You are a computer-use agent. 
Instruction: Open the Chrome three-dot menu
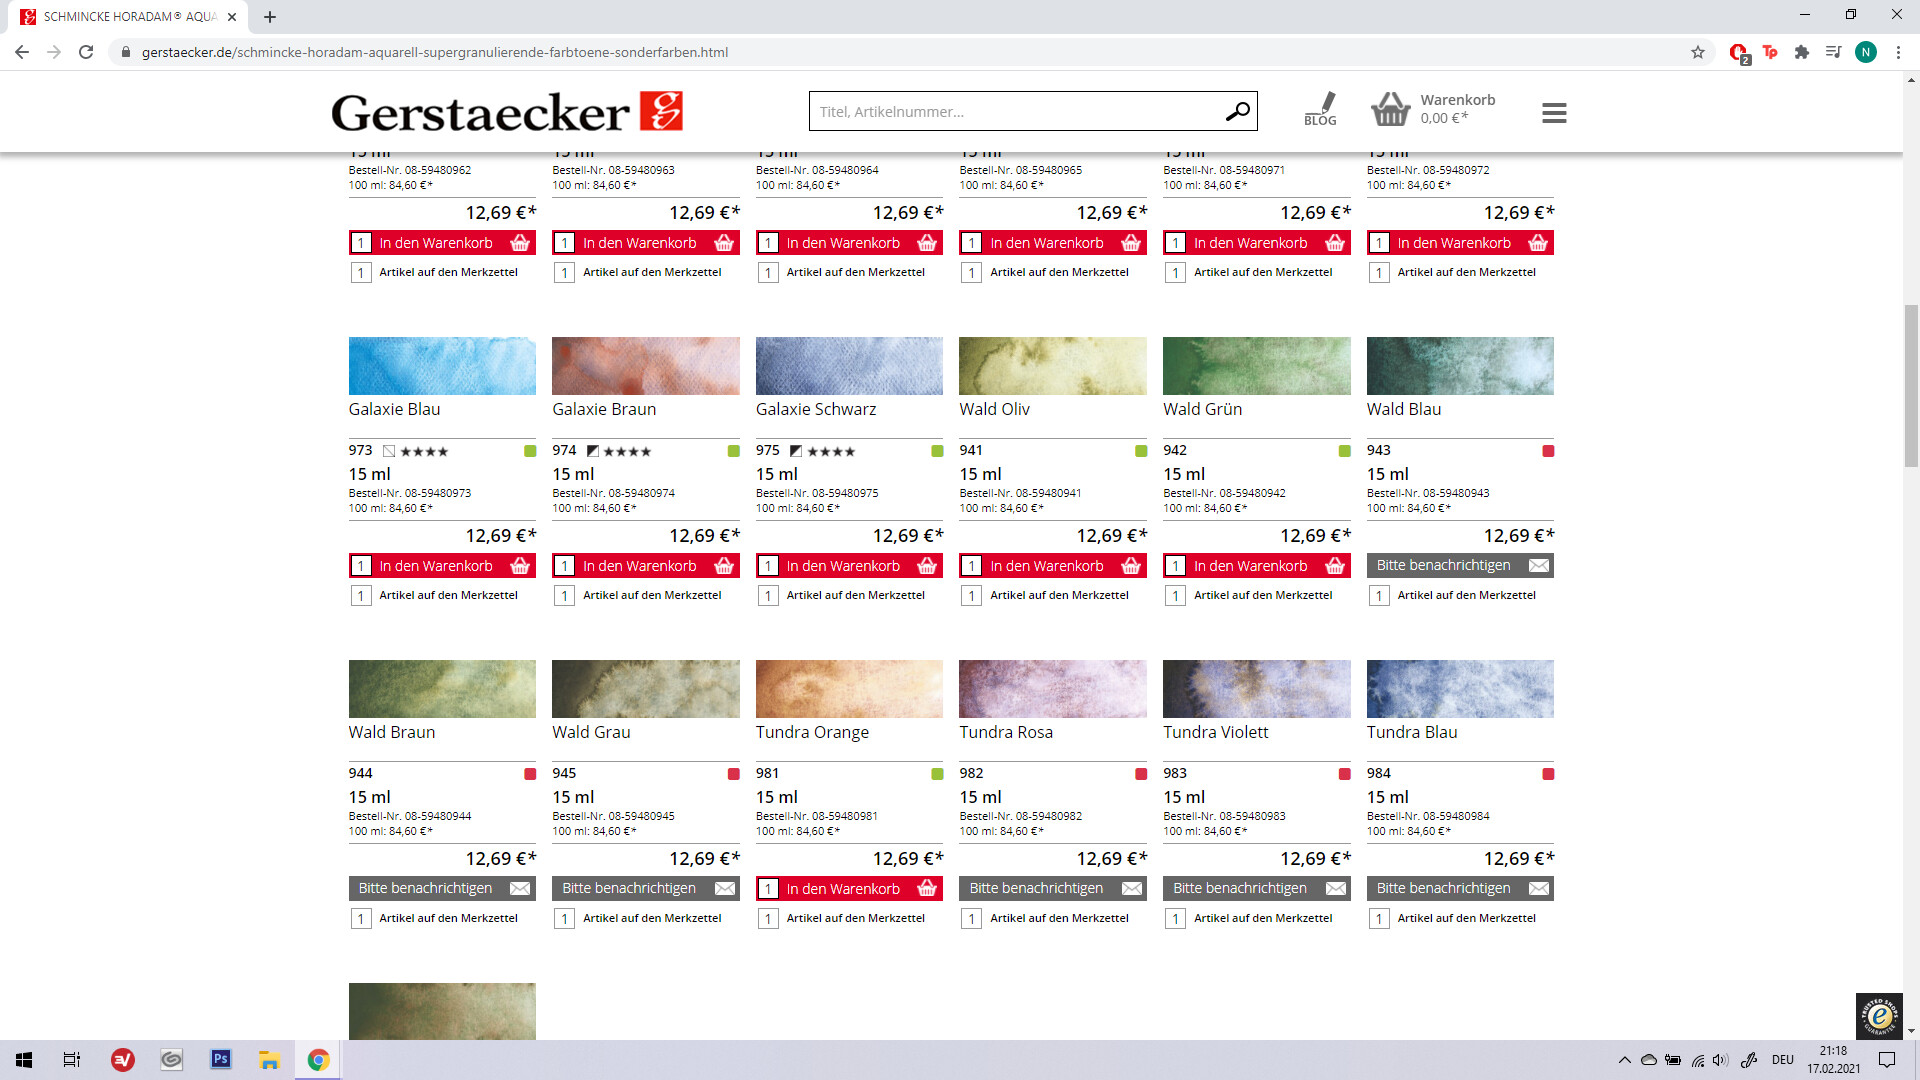tap(1898, 52)
